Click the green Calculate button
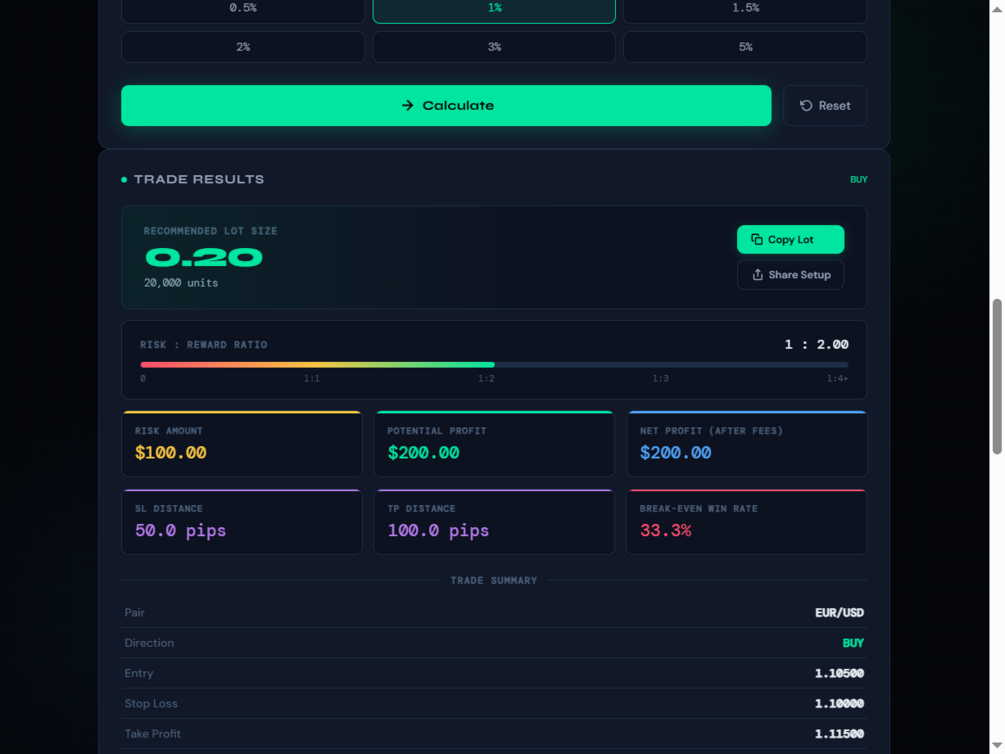 pyautogui.click(x=445, y=105)
